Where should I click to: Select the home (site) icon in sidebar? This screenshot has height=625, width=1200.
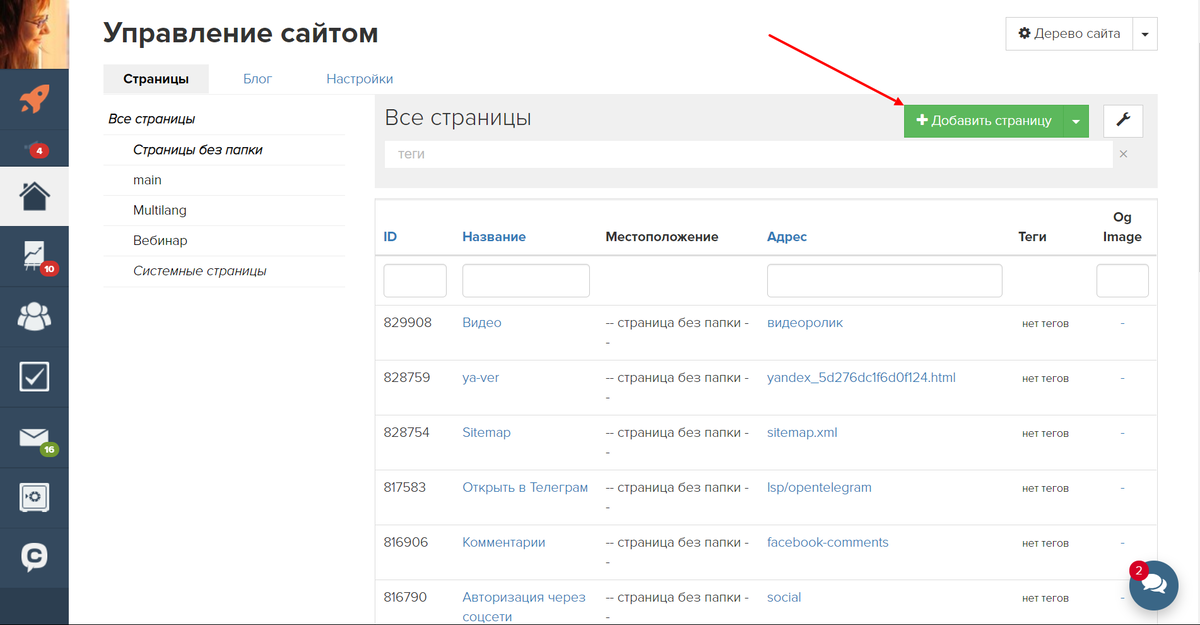click(34, 195)
